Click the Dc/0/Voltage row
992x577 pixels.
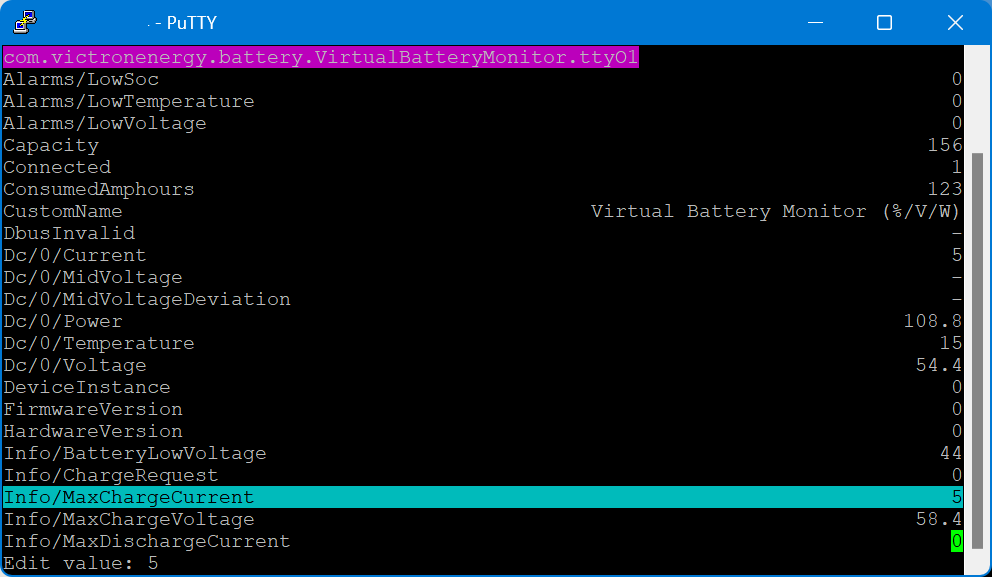[75, 365]
